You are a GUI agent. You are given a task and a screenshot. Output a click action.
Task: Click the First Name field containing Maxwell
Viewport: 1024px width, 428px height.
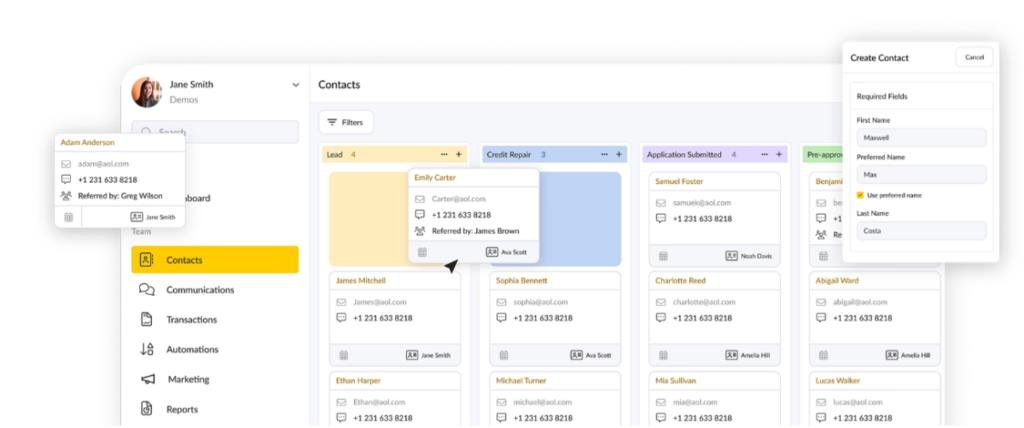coord(921,138)
